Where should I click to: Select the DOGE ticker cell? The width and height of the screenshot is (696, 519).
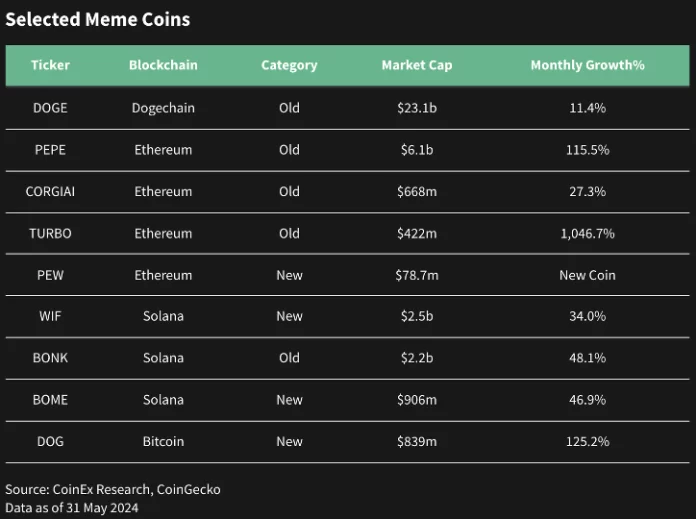pos(50,108)
